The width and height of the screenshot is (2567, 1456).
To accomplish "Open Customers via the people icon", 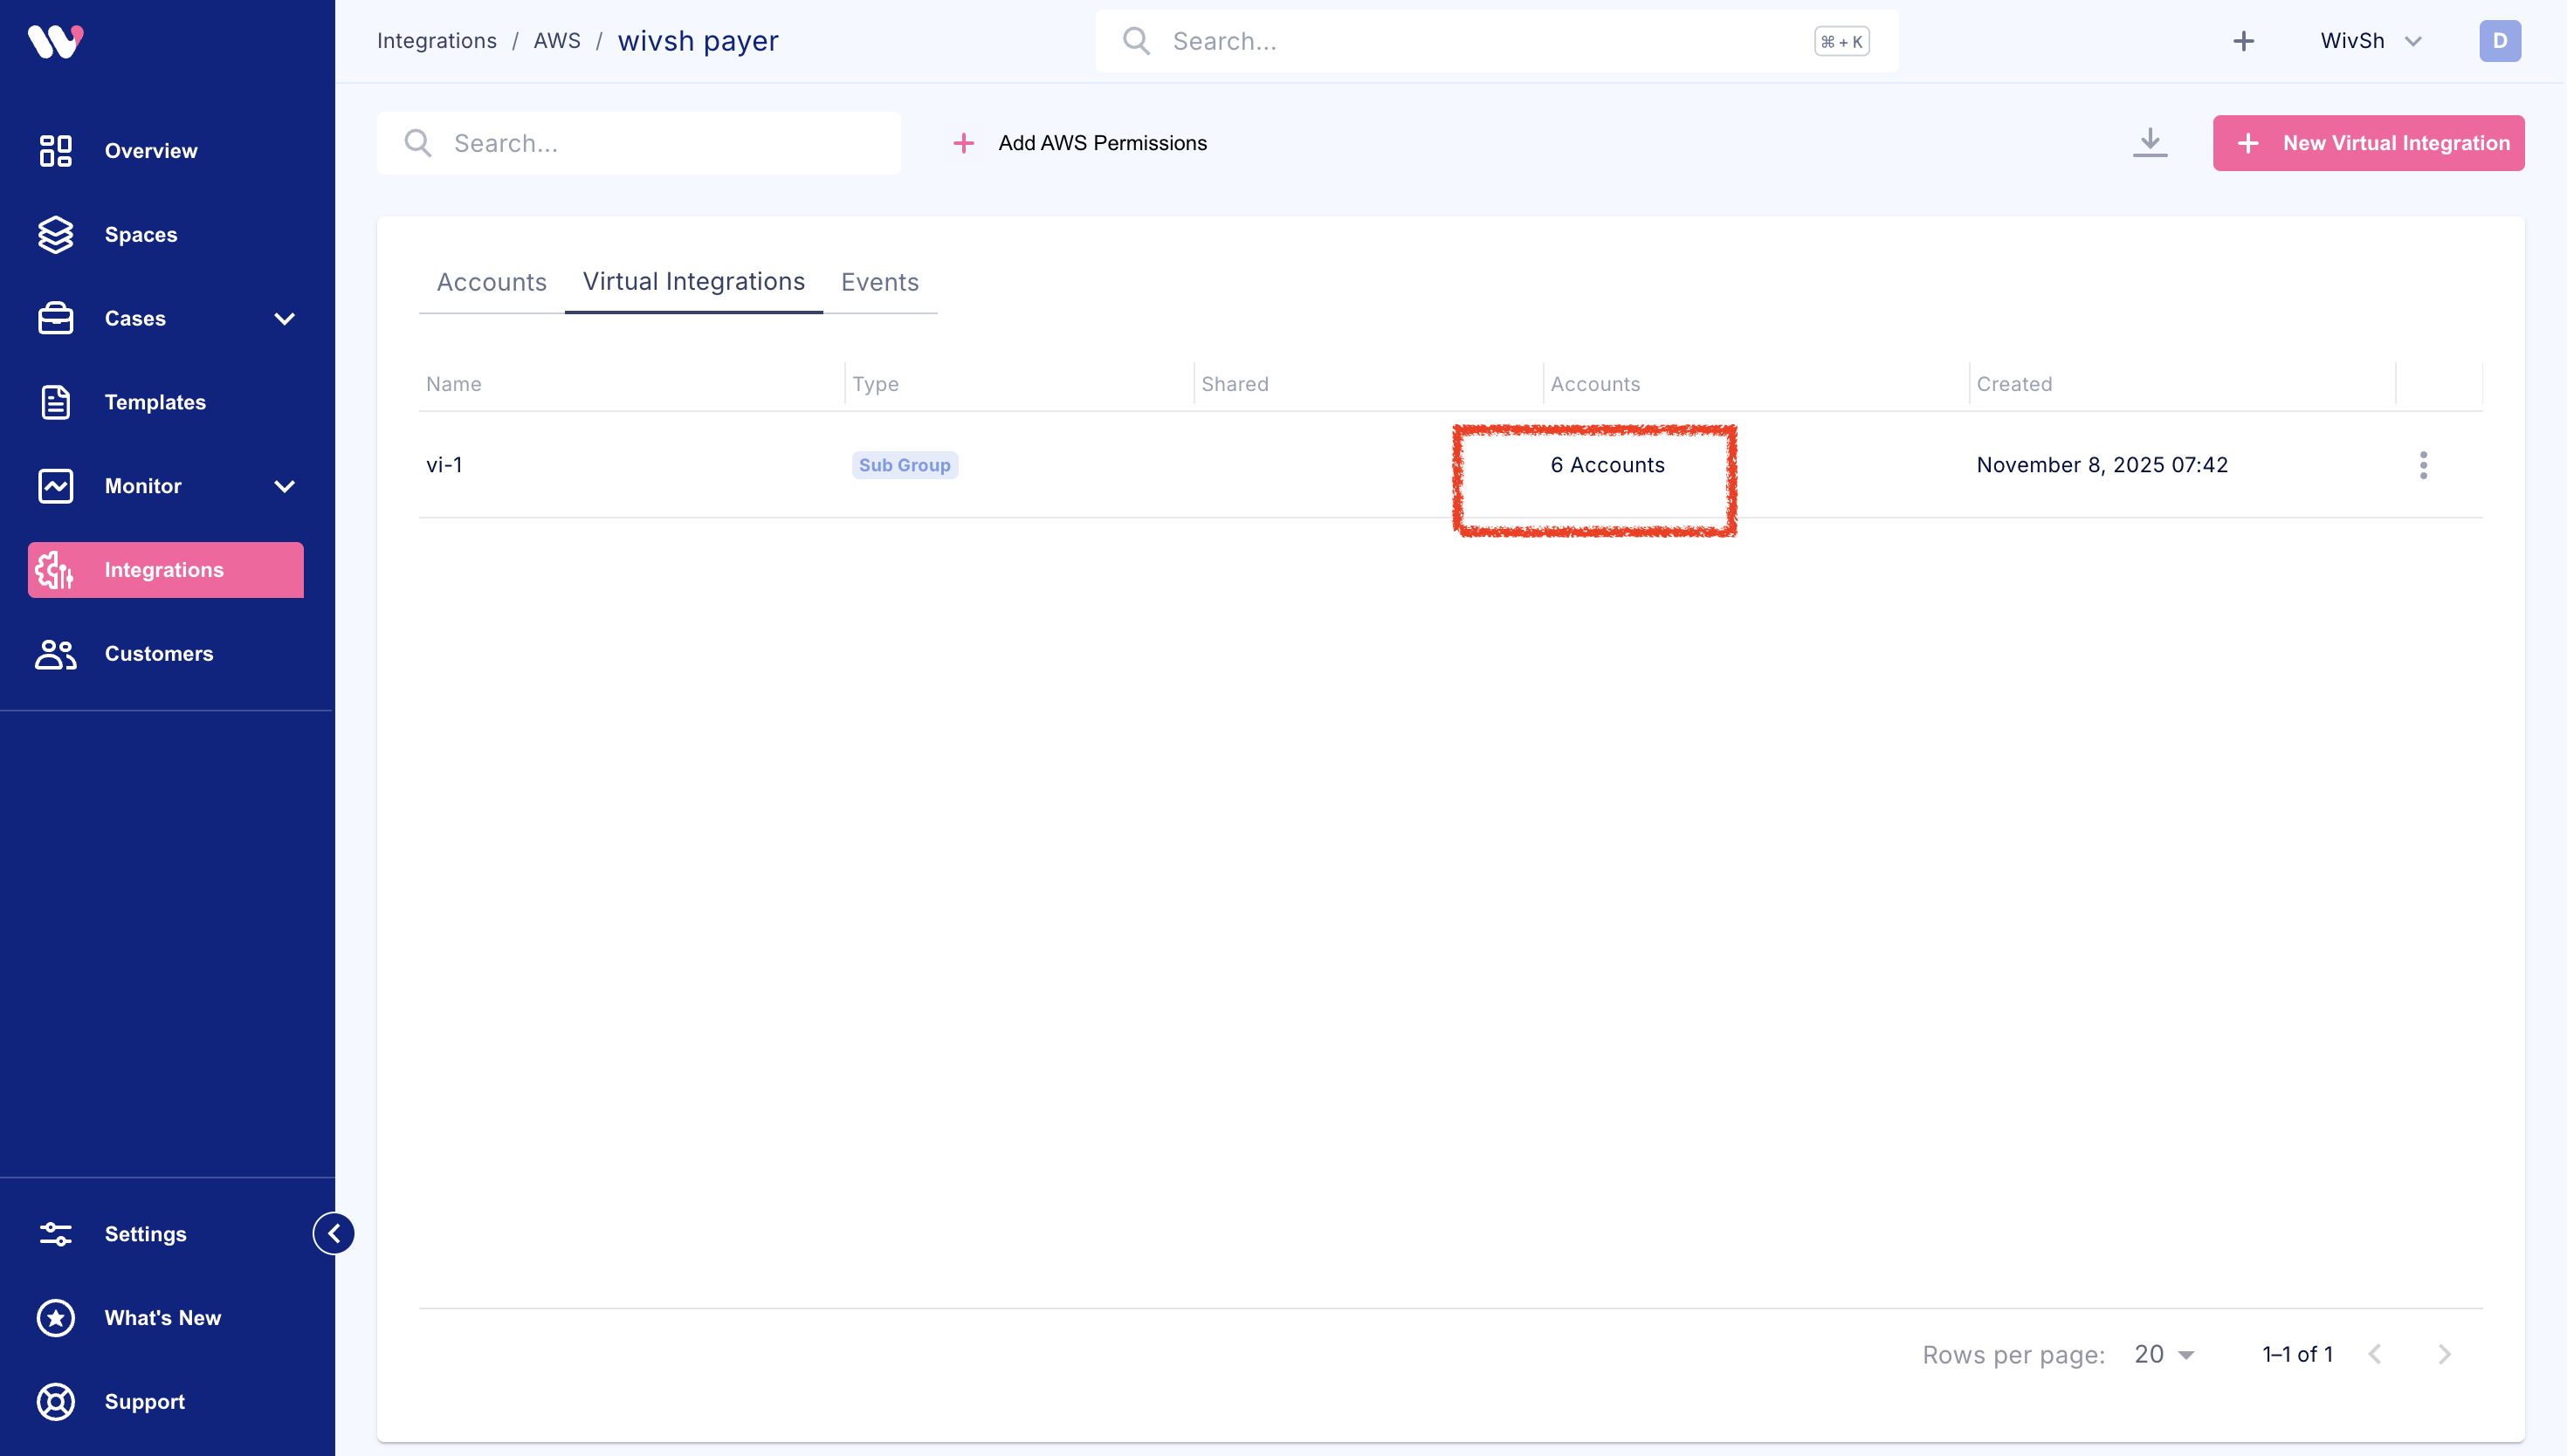I will click(x=55, y=654).
